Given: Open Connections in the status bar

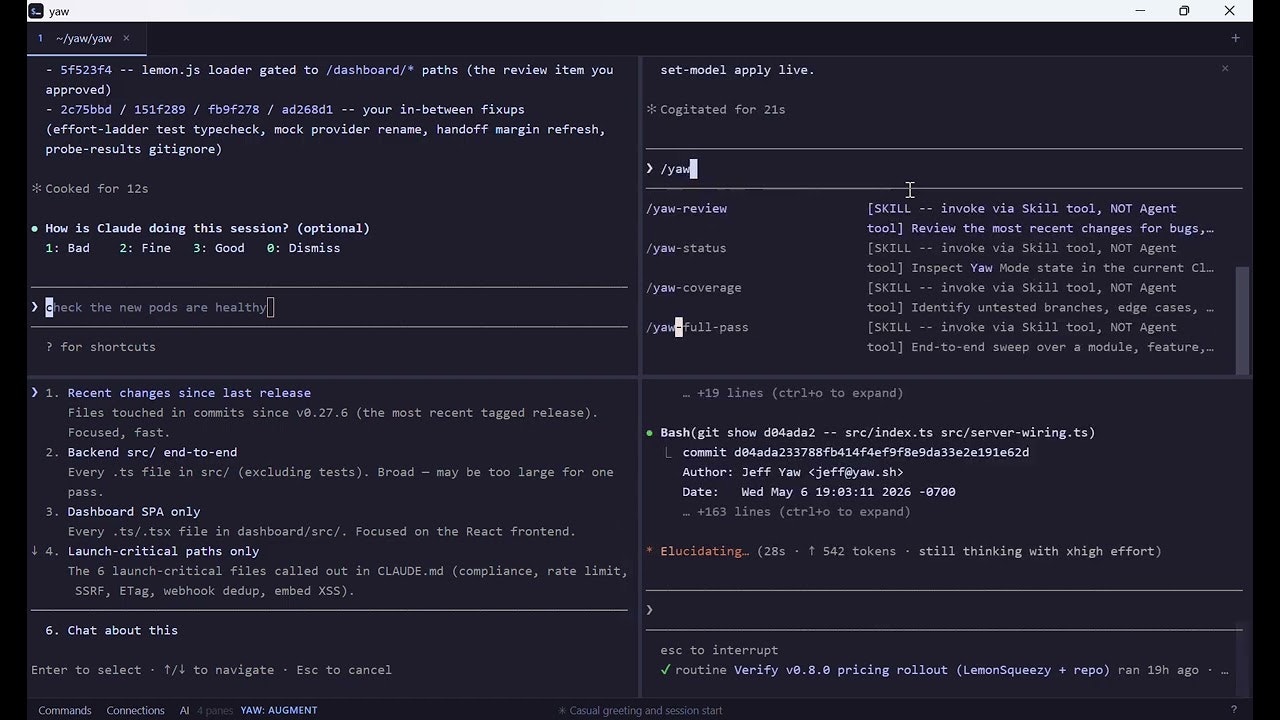Looking at the screenshot, I should coord(135,710).
